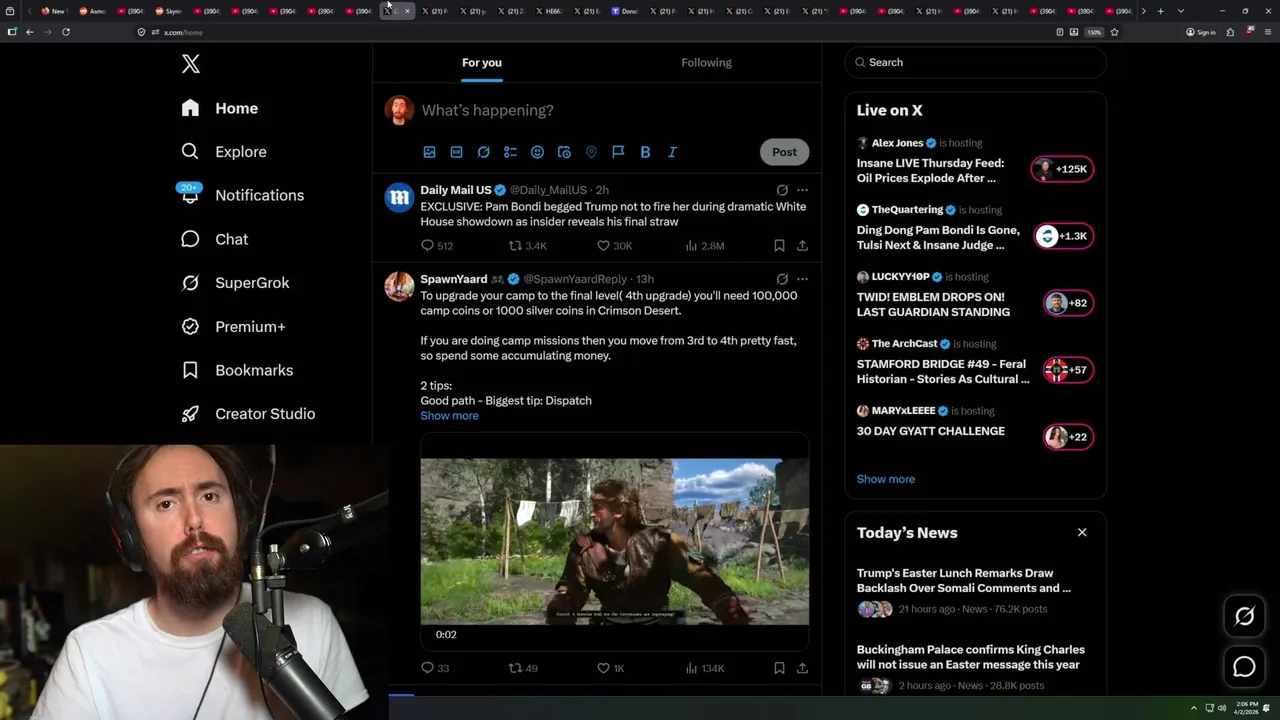Open more options on SpawnYaard post
The width and height of the screenshot is (1280, 720).
click(802, 279)
